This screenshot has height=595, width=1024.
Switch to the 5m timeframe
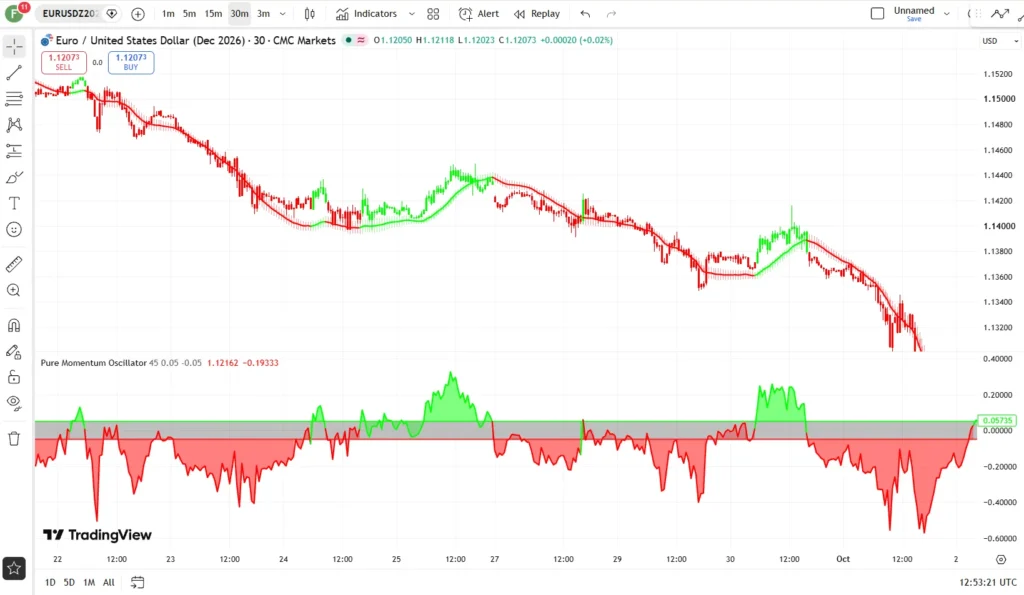click(189, 13)
